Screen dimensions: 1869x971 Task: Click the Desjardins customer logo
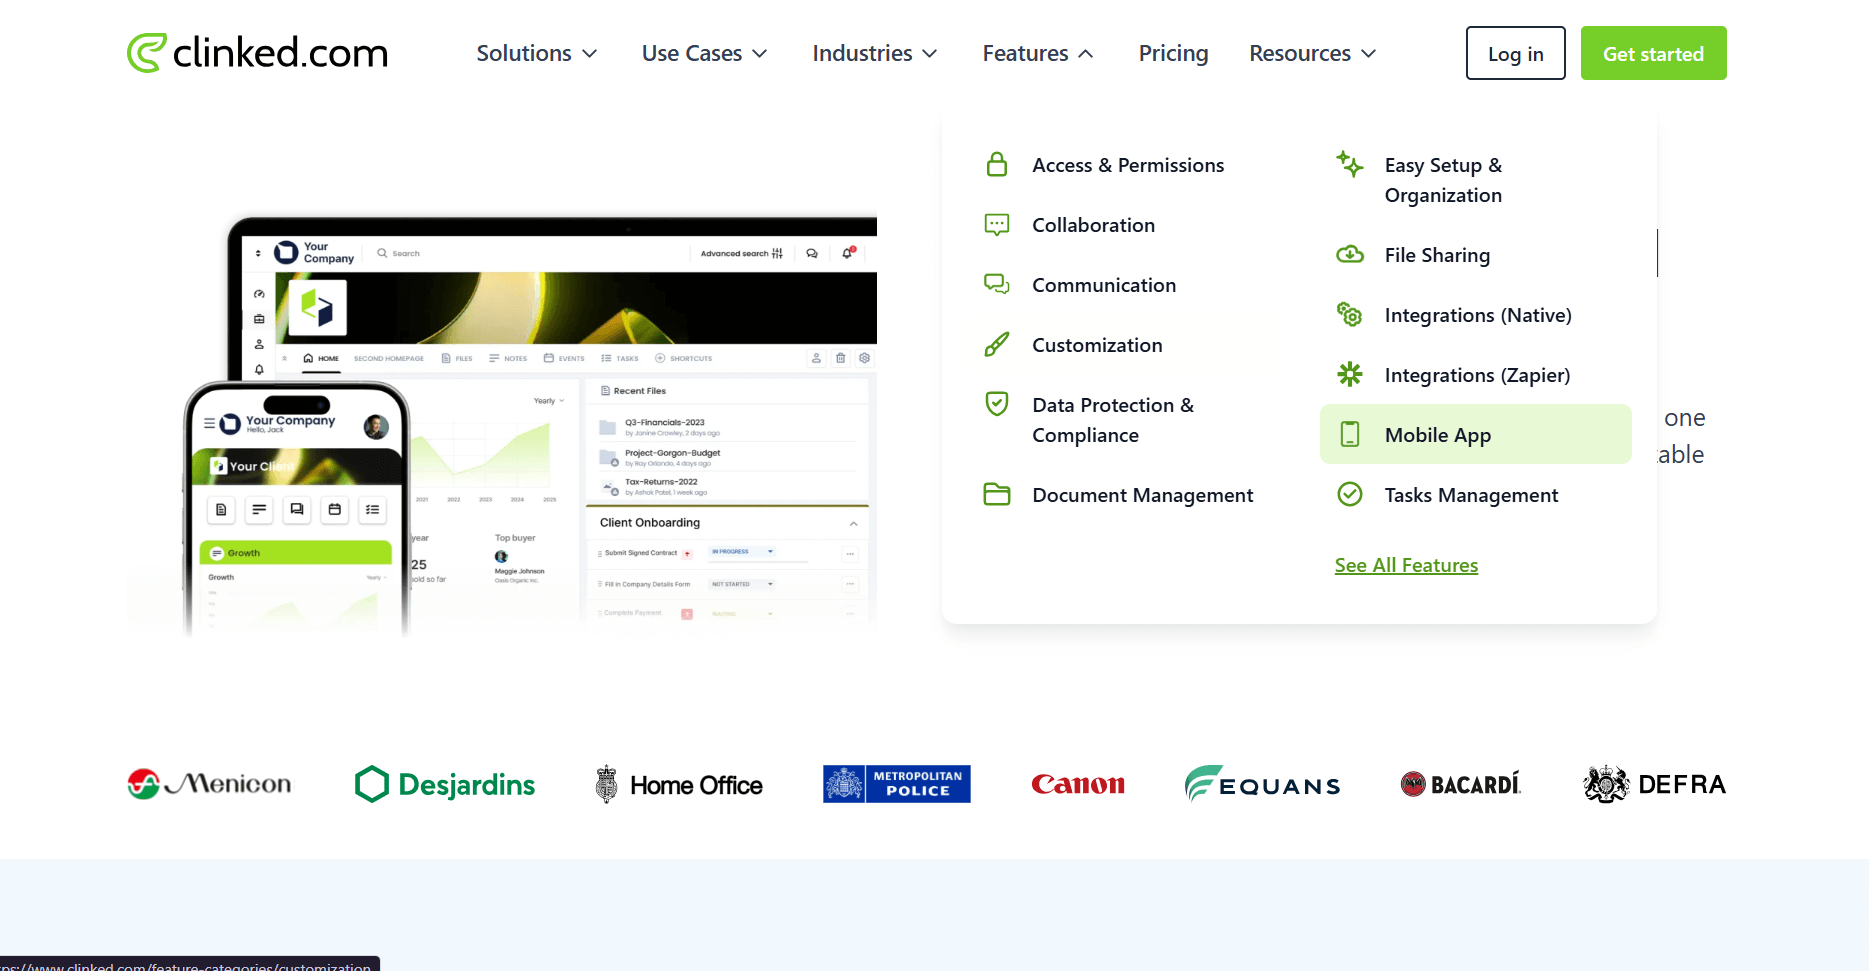tap(445, 784)
